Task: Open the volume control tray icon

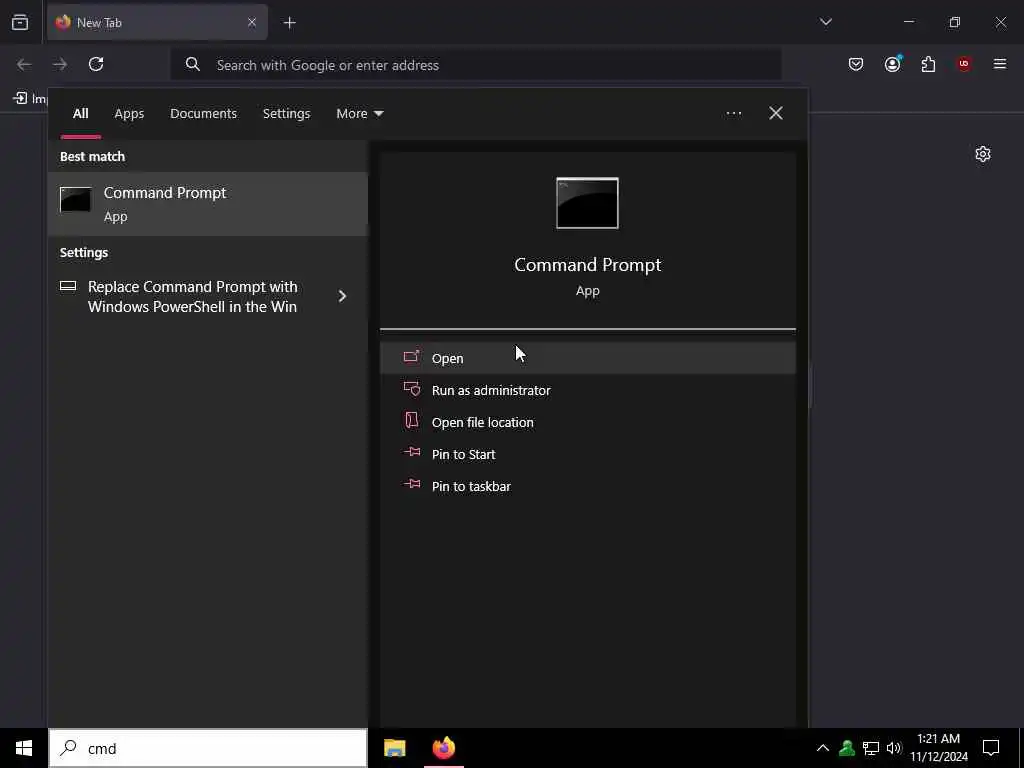Action: pyautogui.click(x=894, y=748)
